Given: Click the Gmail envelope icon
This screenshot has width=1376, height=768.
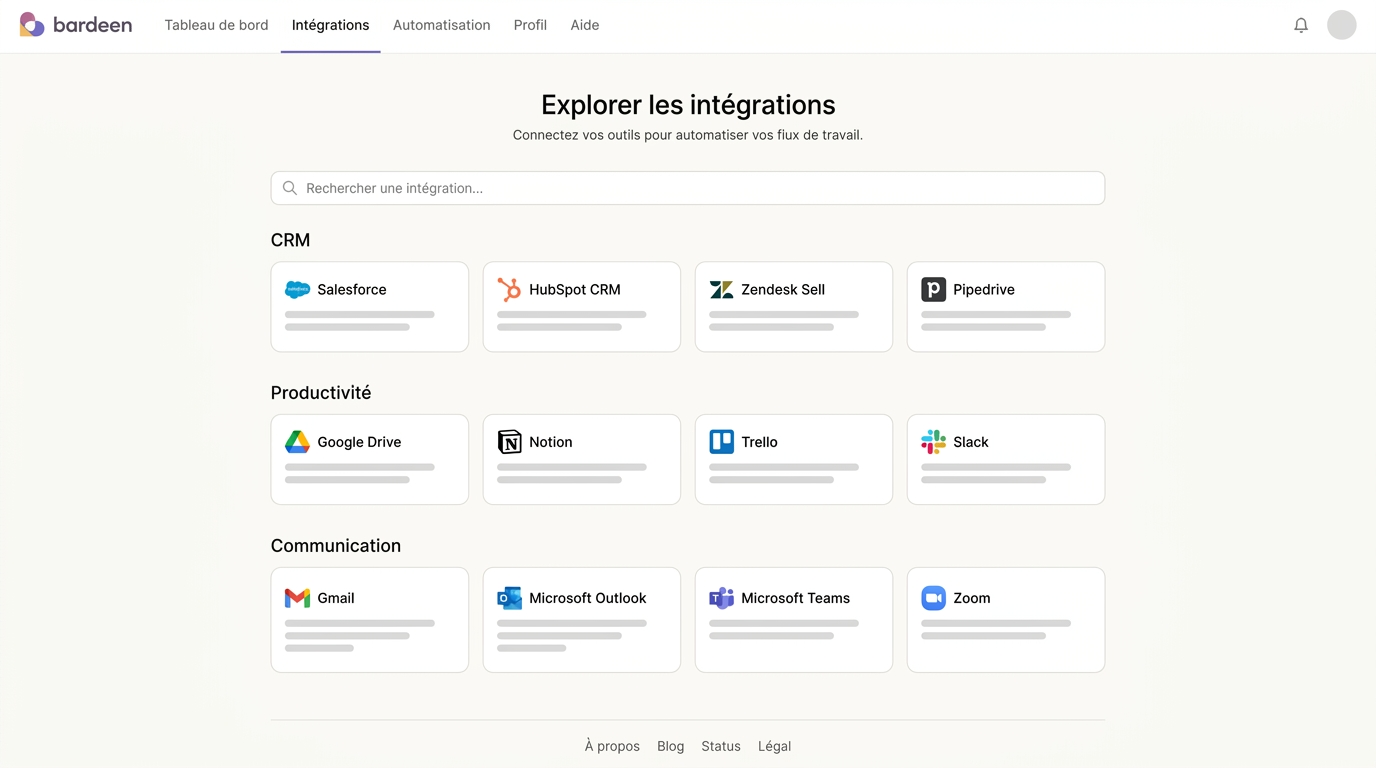Looking at the screenshot, I should 297,598.
